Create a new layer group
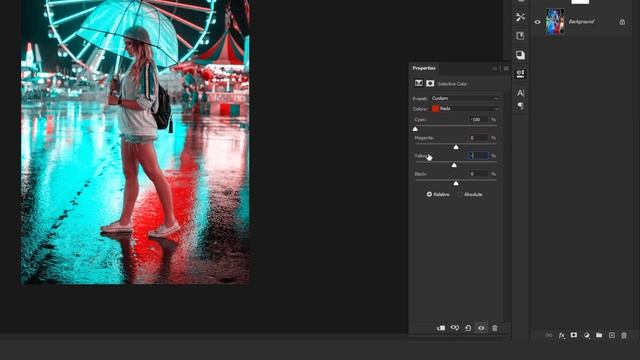The image size is (640, 360). click(599, 335)
